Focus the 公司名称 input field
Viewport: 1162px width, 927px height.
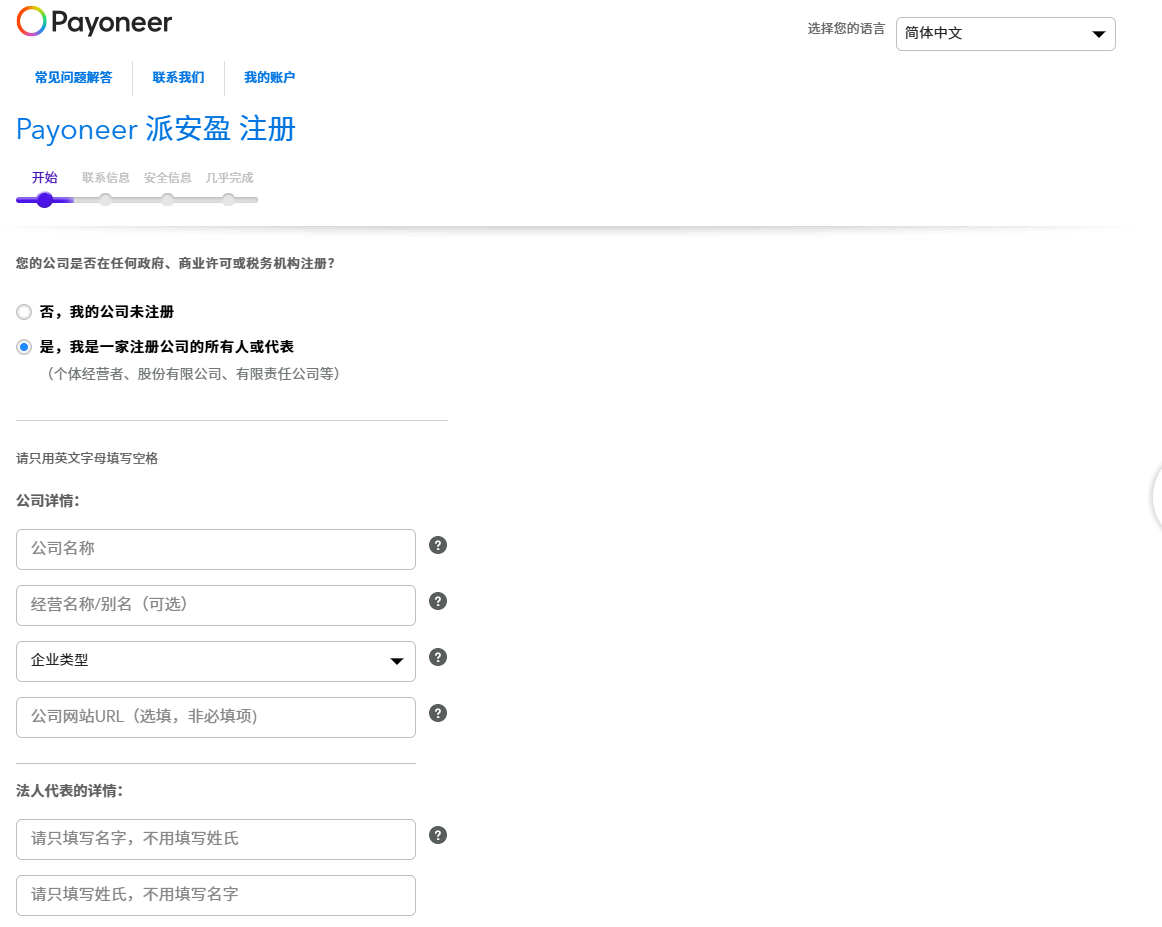coord(216,549)
